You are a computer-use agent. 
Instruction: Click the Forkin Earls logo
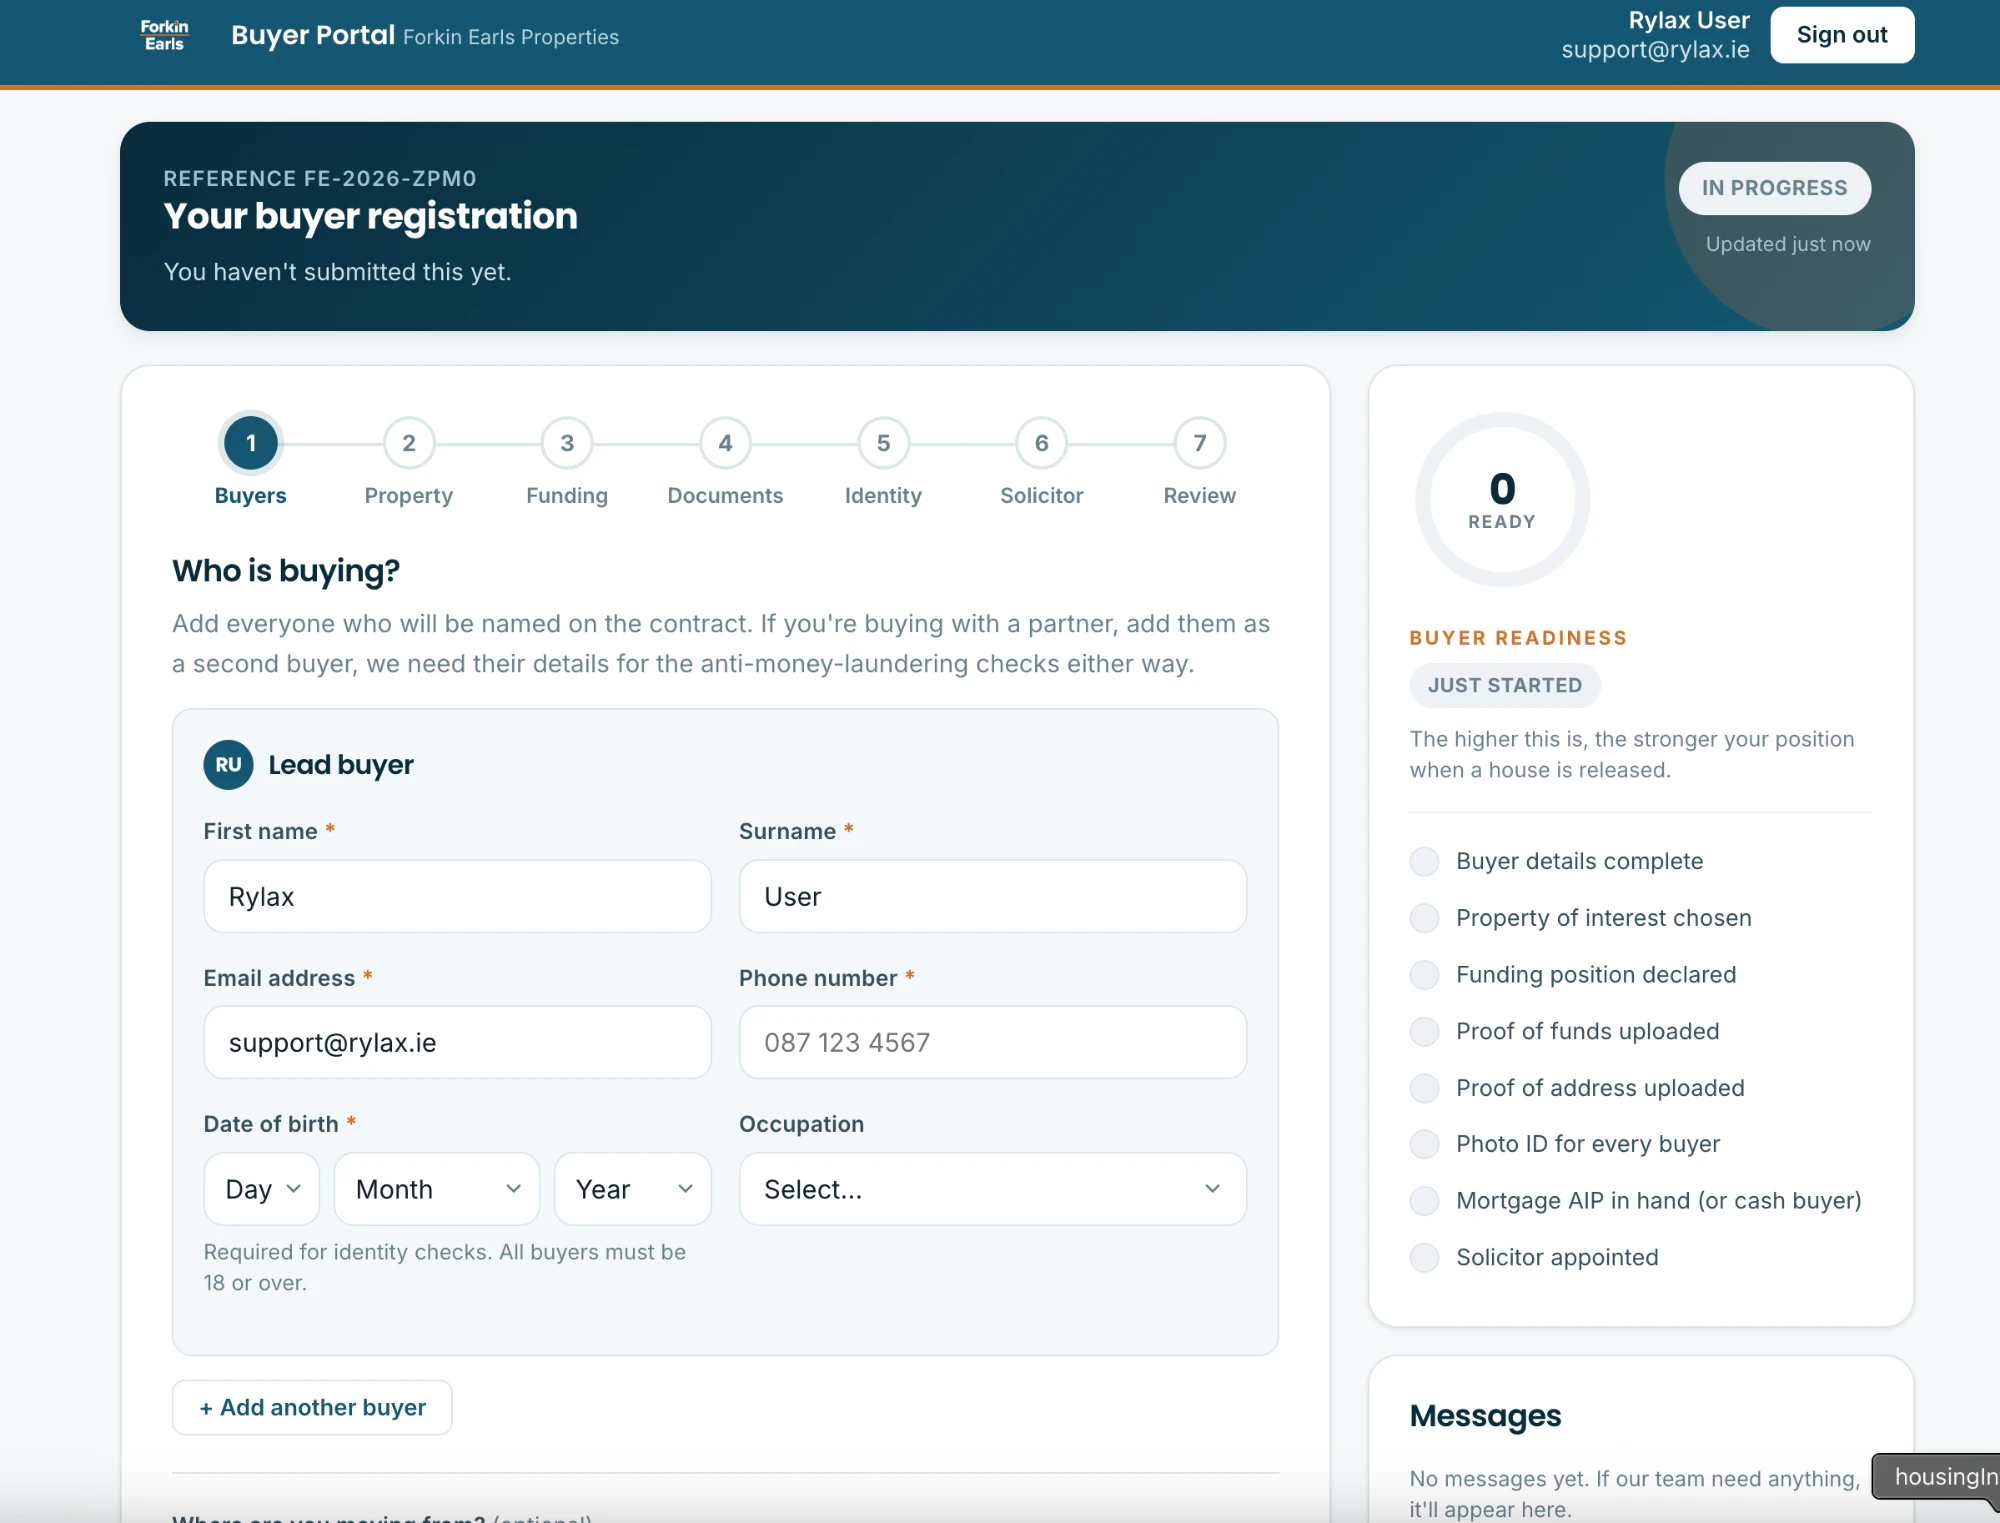pos(164,35)
